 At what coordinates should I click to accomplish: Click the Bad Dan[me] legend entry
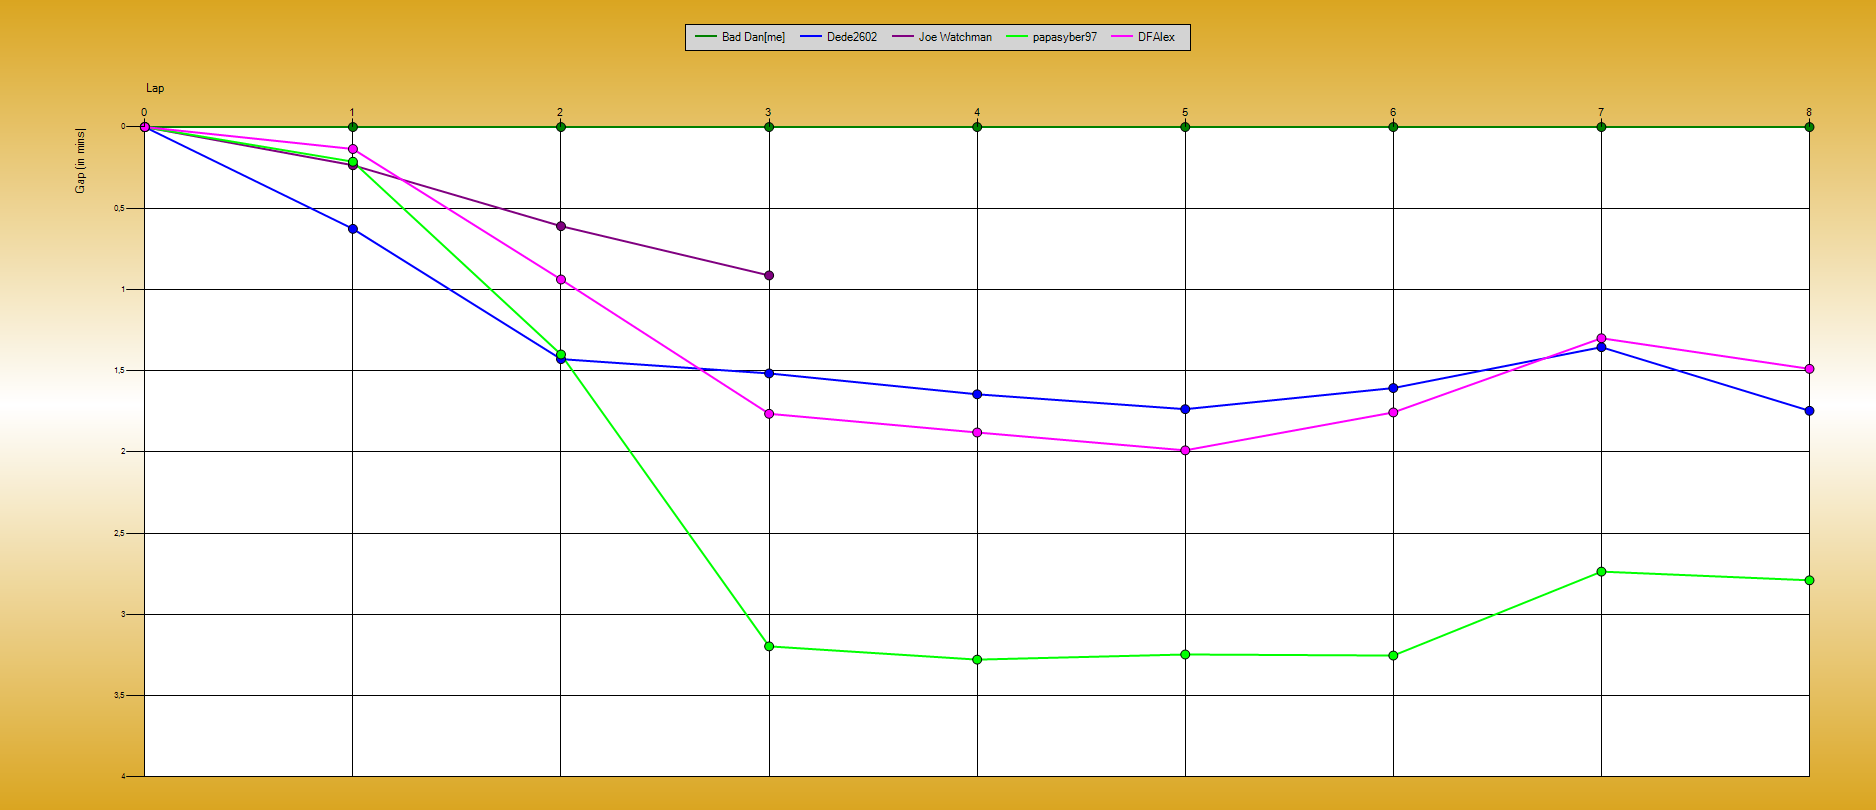[740, 37]
